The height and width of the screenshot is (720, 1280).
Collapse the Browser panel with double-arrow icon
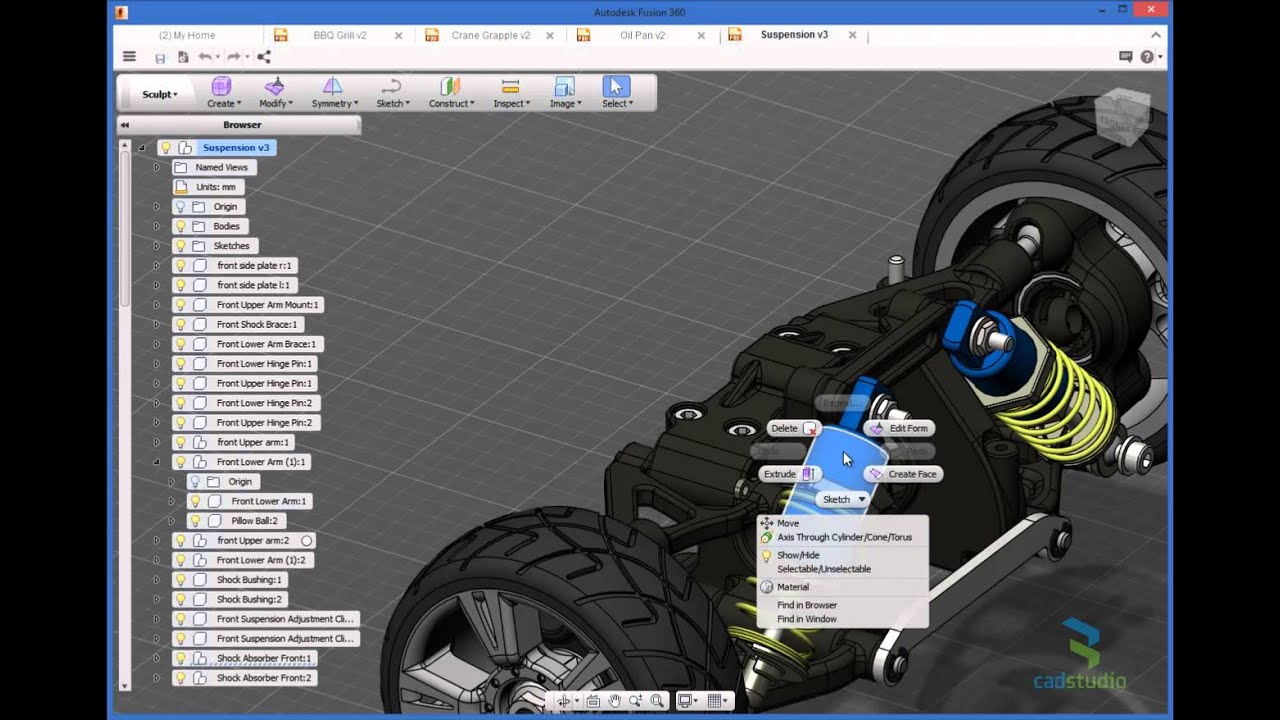coord(125,125)
